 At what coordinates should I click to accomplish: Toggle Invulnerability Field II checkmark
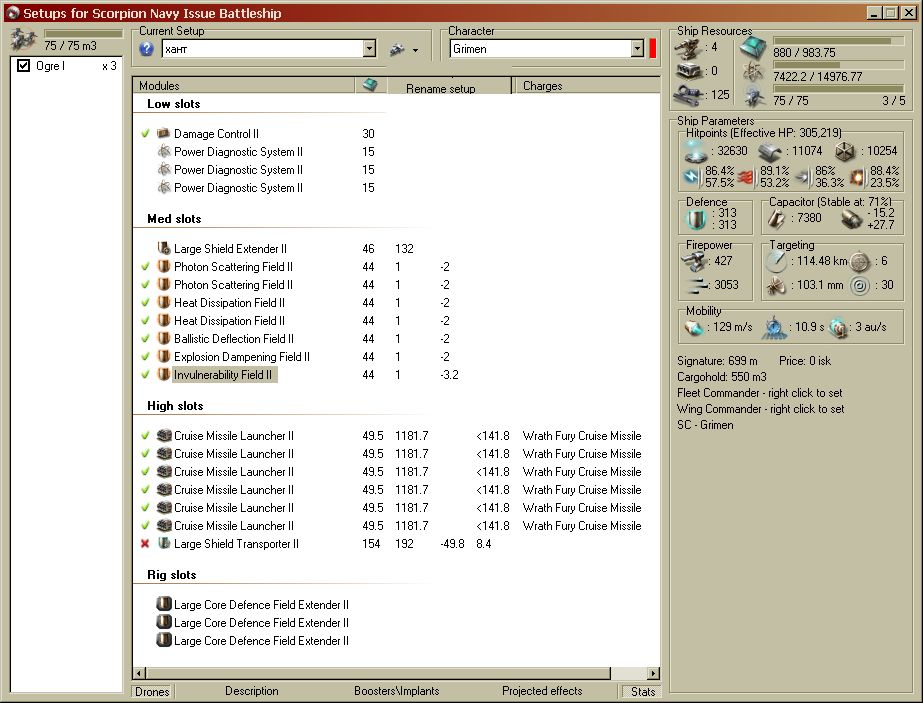[x=145, y=375]
